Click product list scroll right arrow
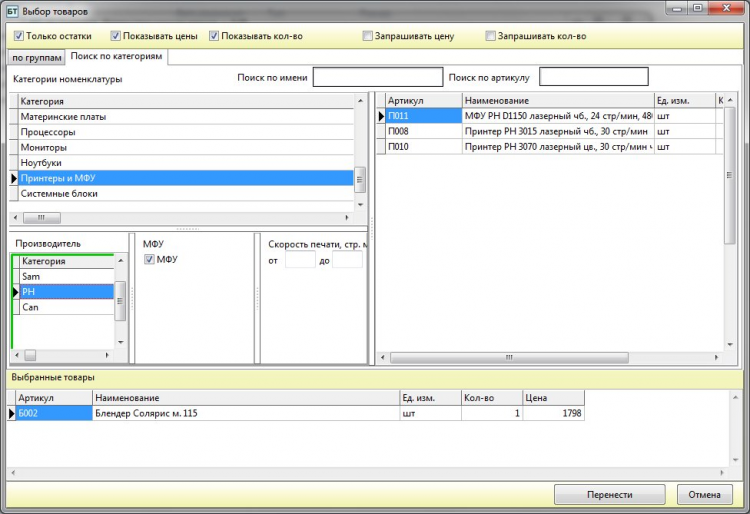750x514 pixels. (x=716, y=357)
